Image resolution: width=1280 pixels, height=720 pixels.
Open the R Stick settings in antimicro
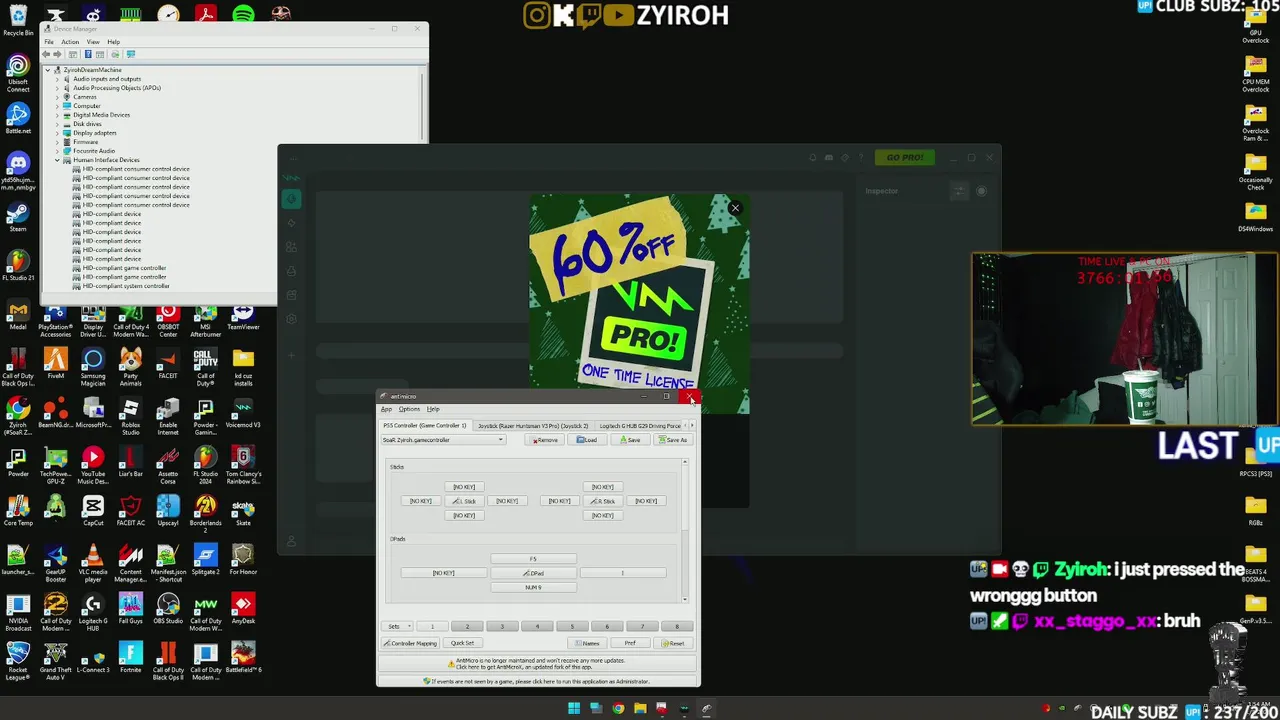[x=602, y=501]
